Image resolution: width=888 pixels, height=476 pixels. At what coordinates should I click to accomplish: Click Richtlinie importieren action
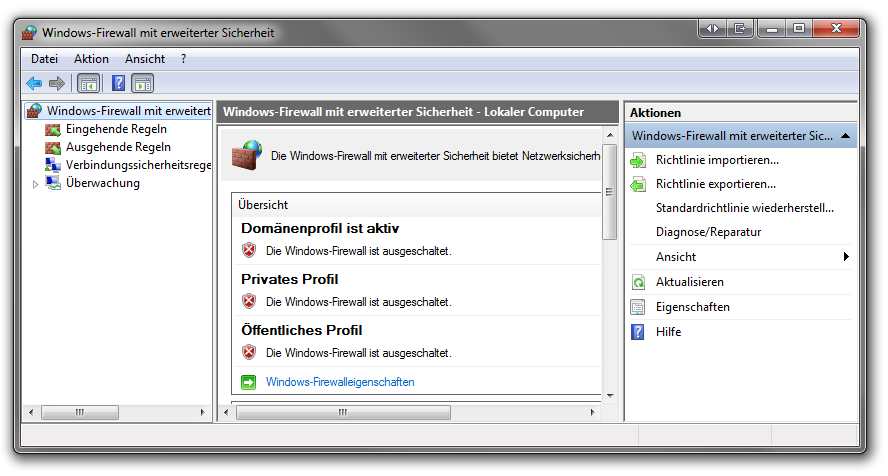point(716,160)
